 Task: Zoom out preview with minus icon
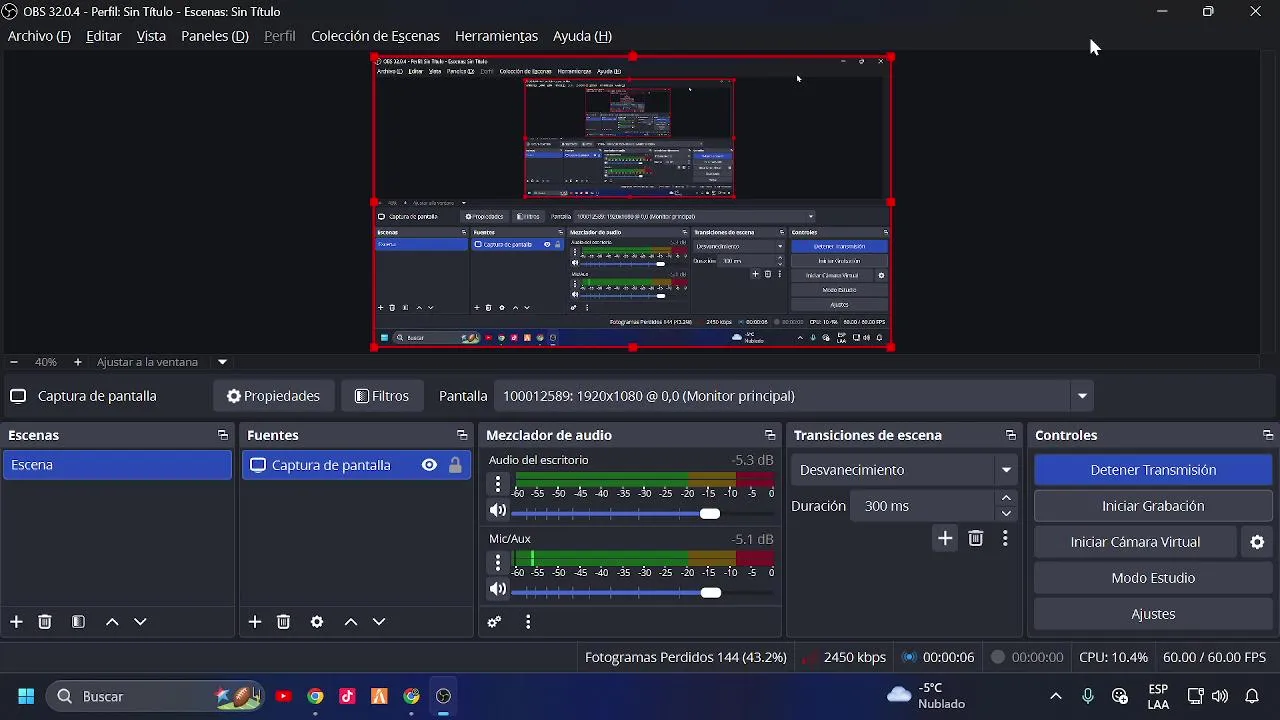point(13,362)
